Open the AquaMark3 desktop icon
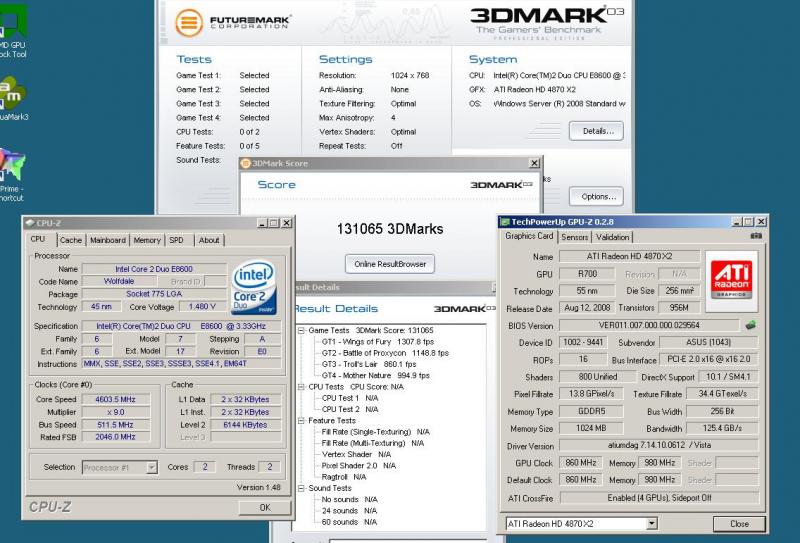800x543 pixels. pos(12,98)
